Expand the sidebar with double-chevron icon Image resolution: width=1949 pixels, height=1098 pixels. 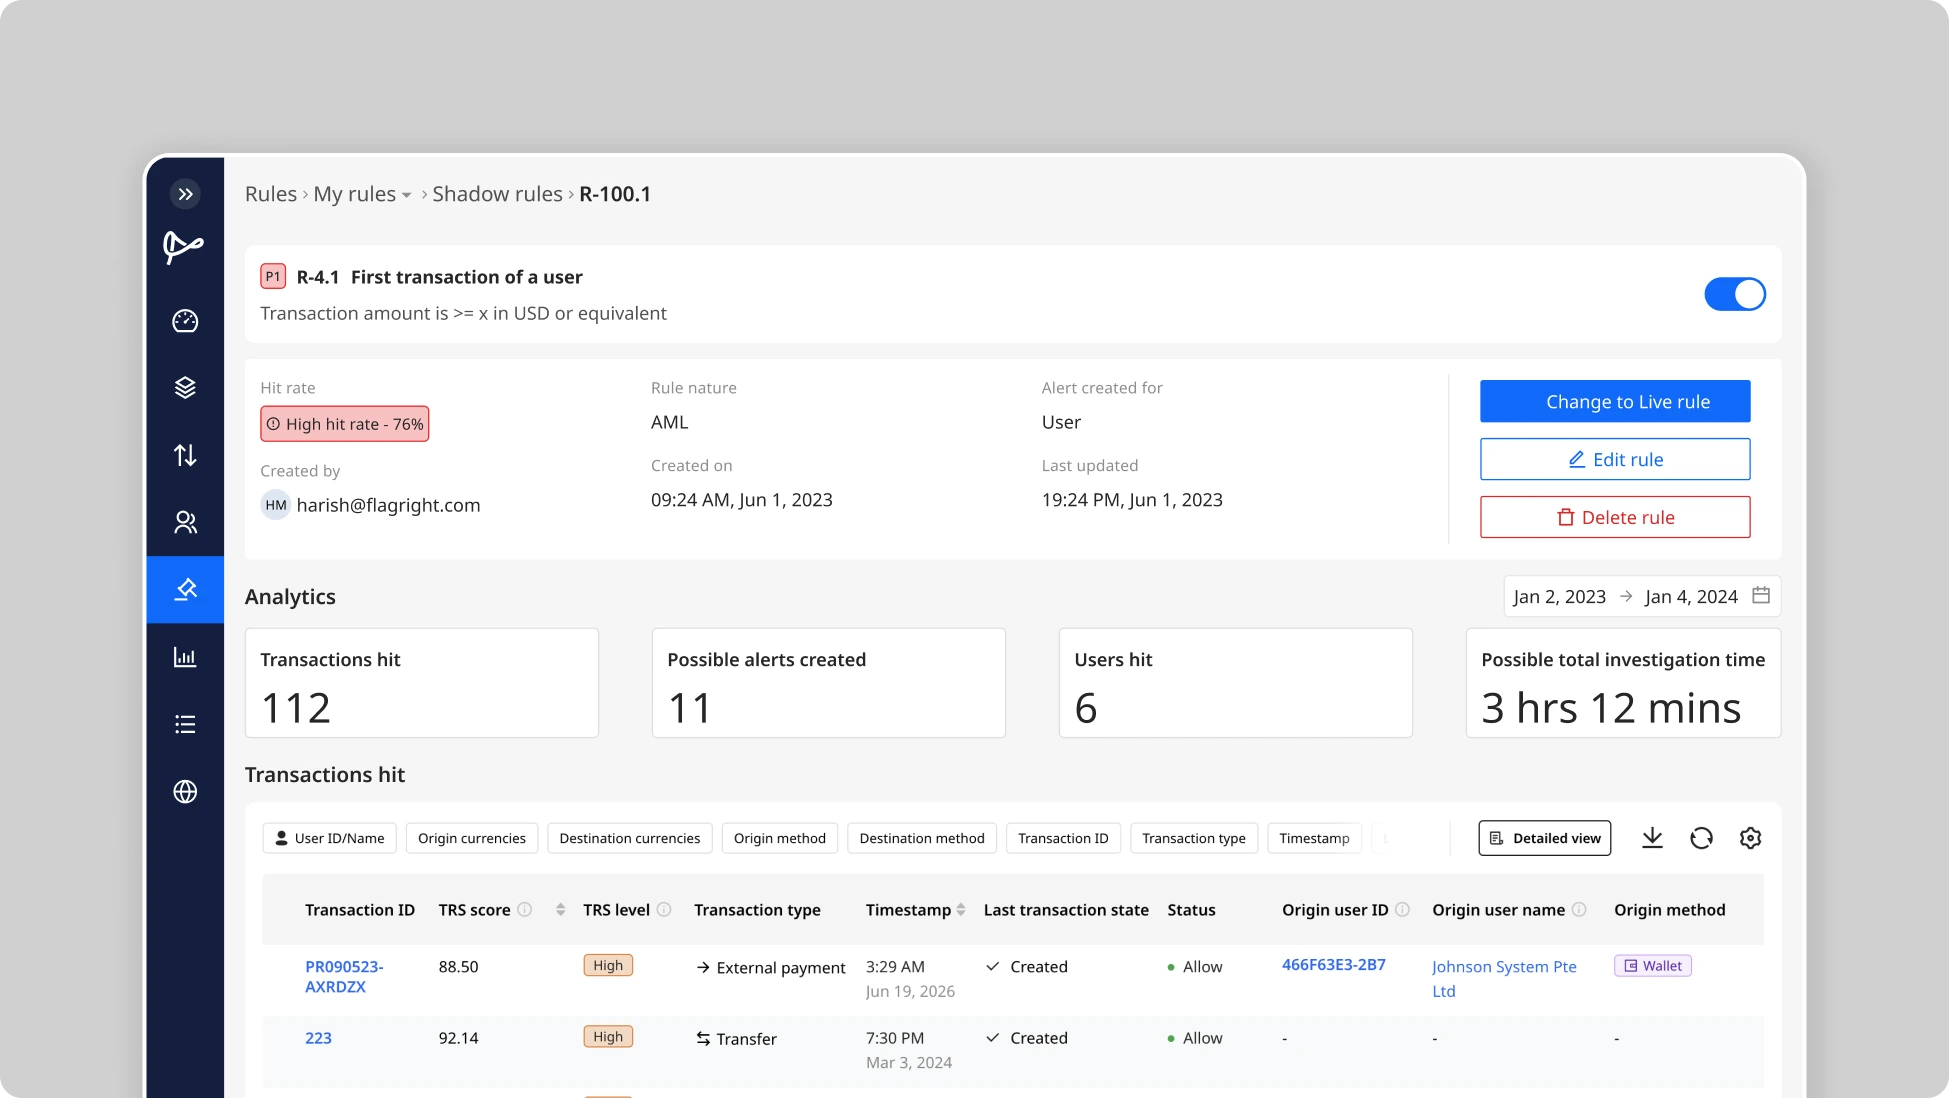coord(185,194)
